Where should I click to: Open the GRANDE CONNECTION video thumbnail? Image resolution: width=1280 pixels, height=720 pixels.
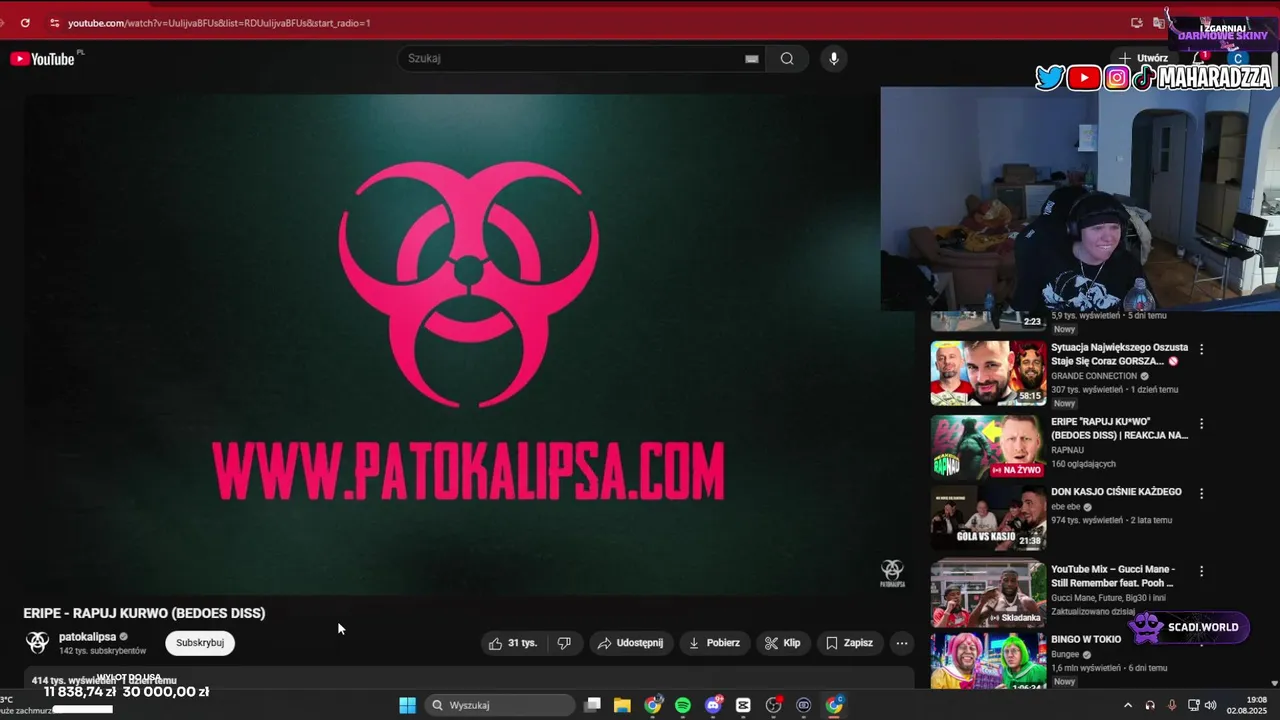coord(988,373)
